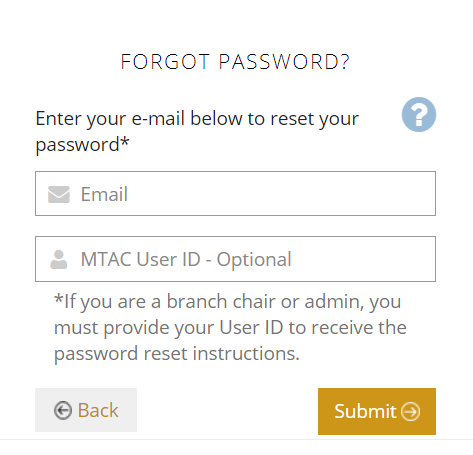The height and width of the screenshot is (455, 473).
Task: Click the horizontal divider below the buttons
Action: (236, 439)
